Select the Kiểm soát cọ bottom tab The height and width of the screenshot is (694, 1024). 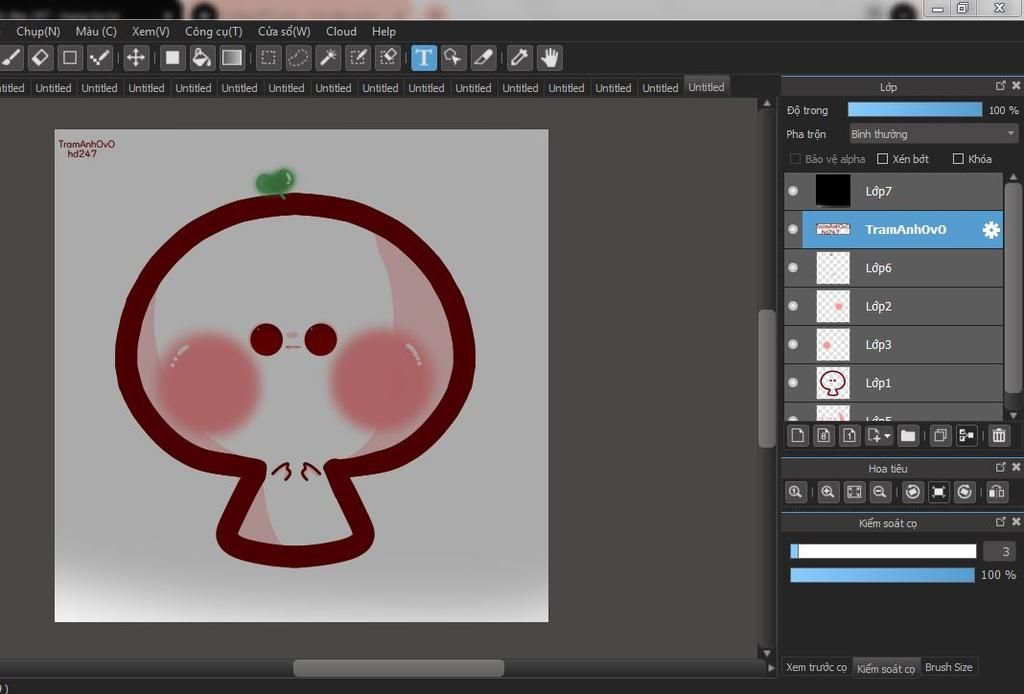click(886, 668)
